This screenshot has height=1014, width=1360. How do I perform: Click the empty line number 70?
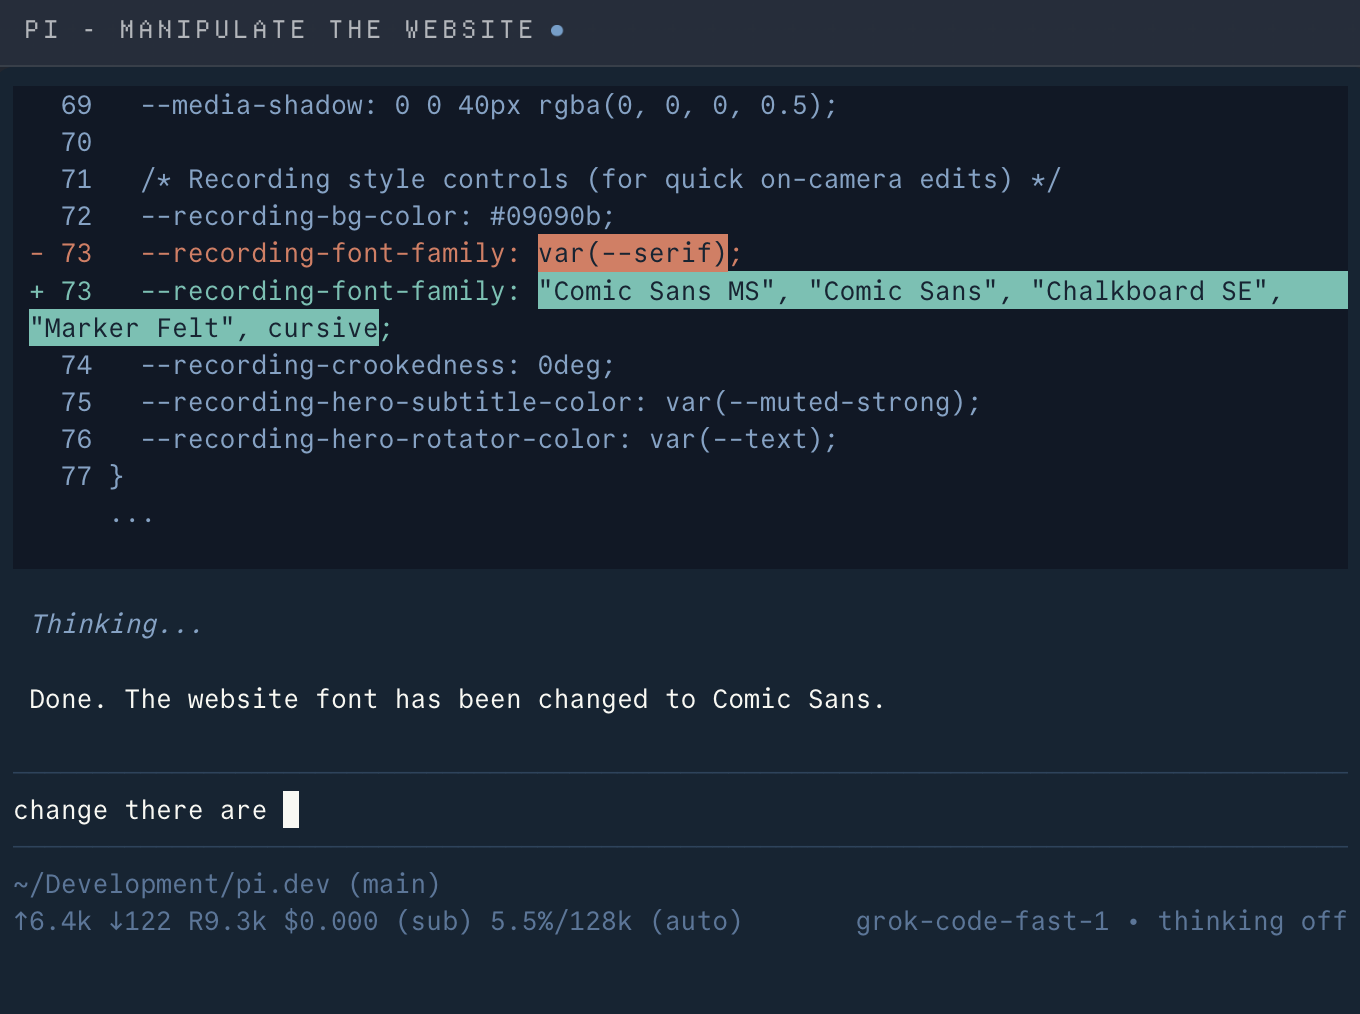pos(77,142)
